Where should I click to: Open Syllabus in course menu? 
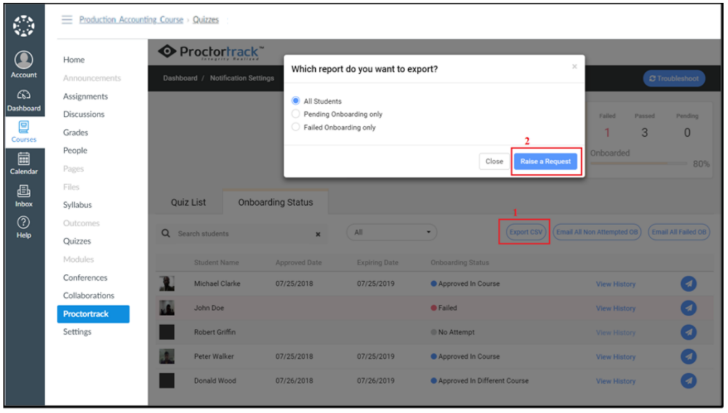point(78,205)
